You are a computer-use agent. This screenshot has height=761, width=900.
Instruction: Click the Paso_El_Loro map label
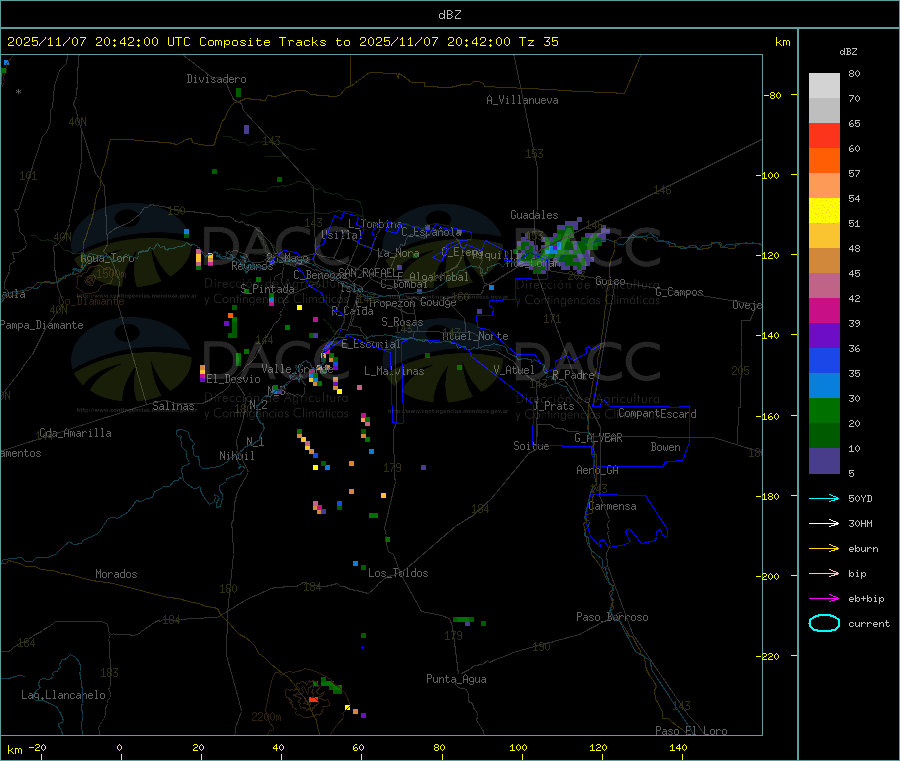(691, 731)
